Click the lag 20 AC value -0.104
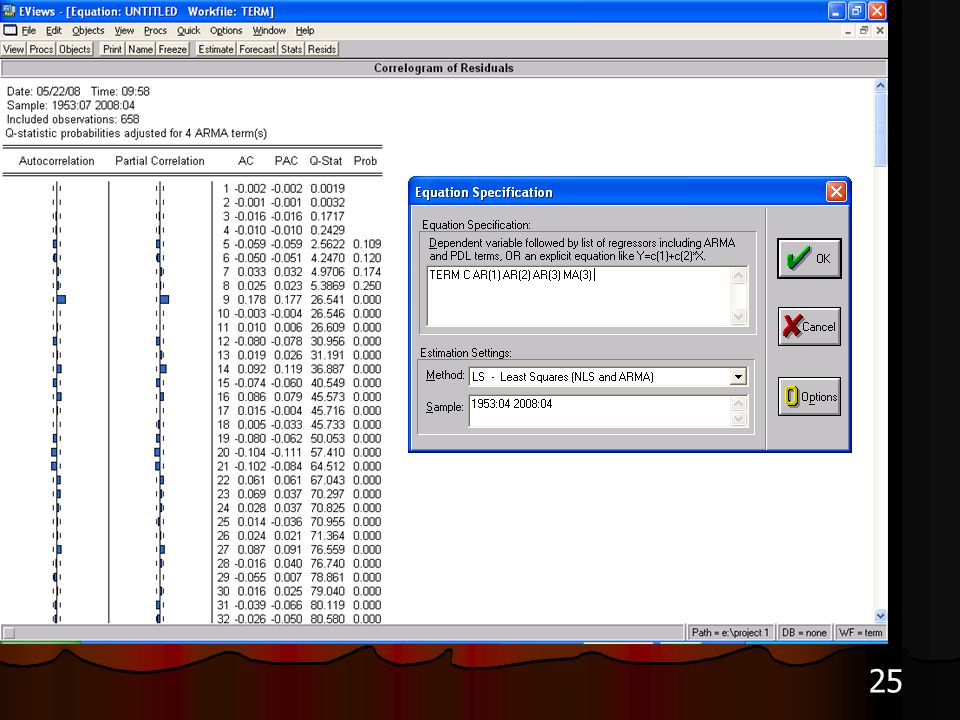Image resolution: width=960 pixels, height=720 pixels. (250, 452)
